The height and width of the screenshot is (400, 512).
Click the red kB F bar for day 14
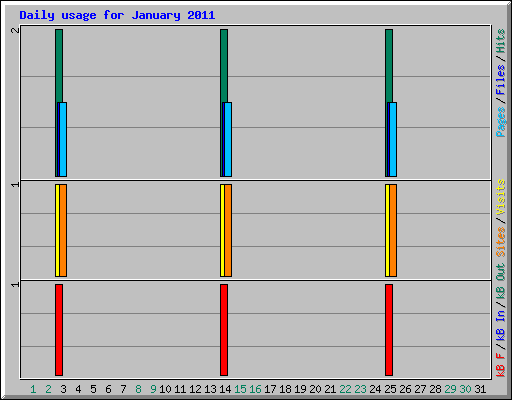224,330
